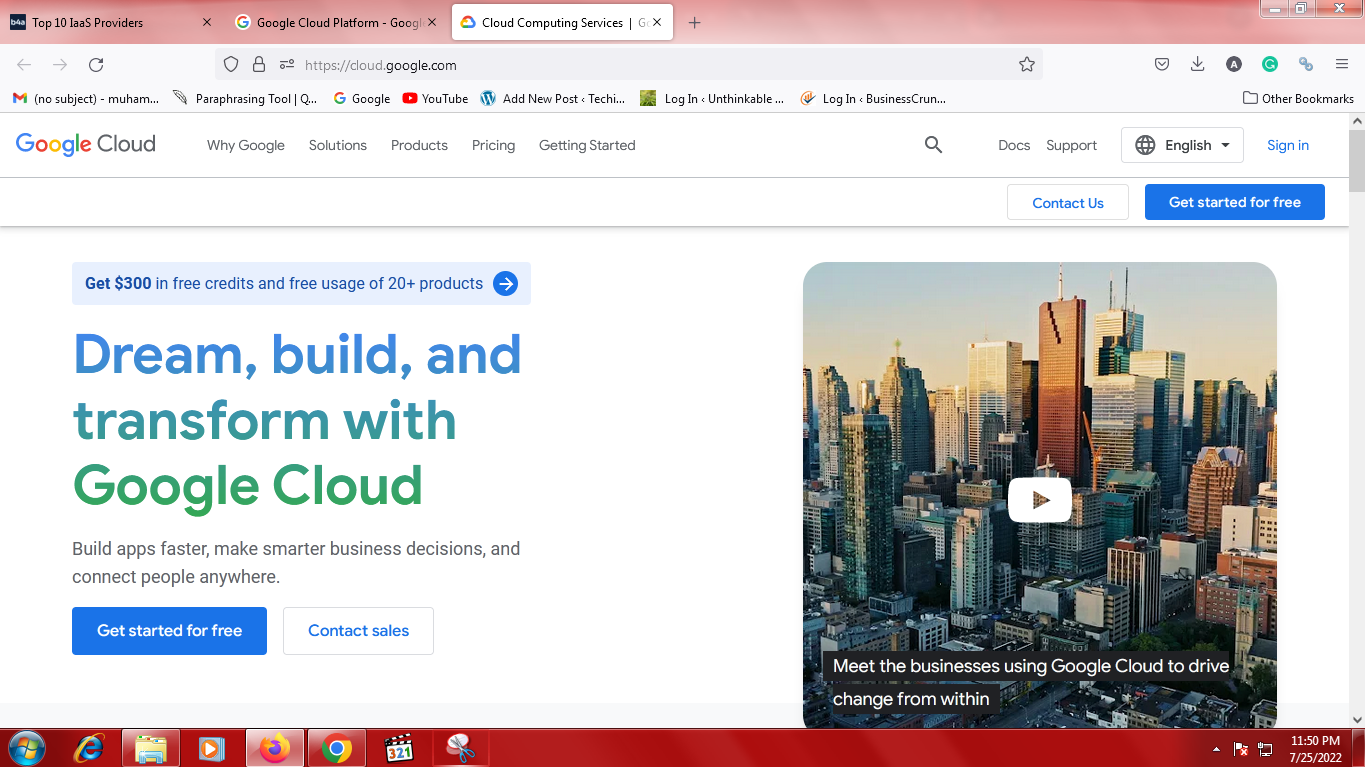Open the Getting Started menu item

point(587,145)
